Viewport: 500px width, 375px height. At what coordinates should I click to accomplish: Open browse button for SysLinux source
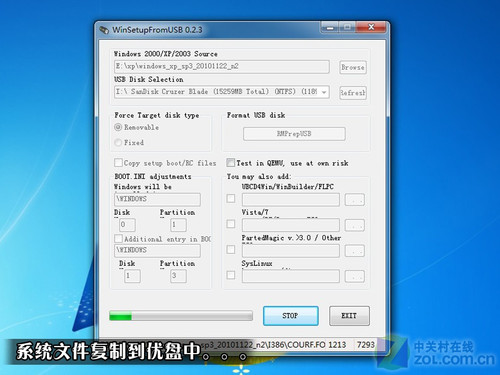click(355, 276)
